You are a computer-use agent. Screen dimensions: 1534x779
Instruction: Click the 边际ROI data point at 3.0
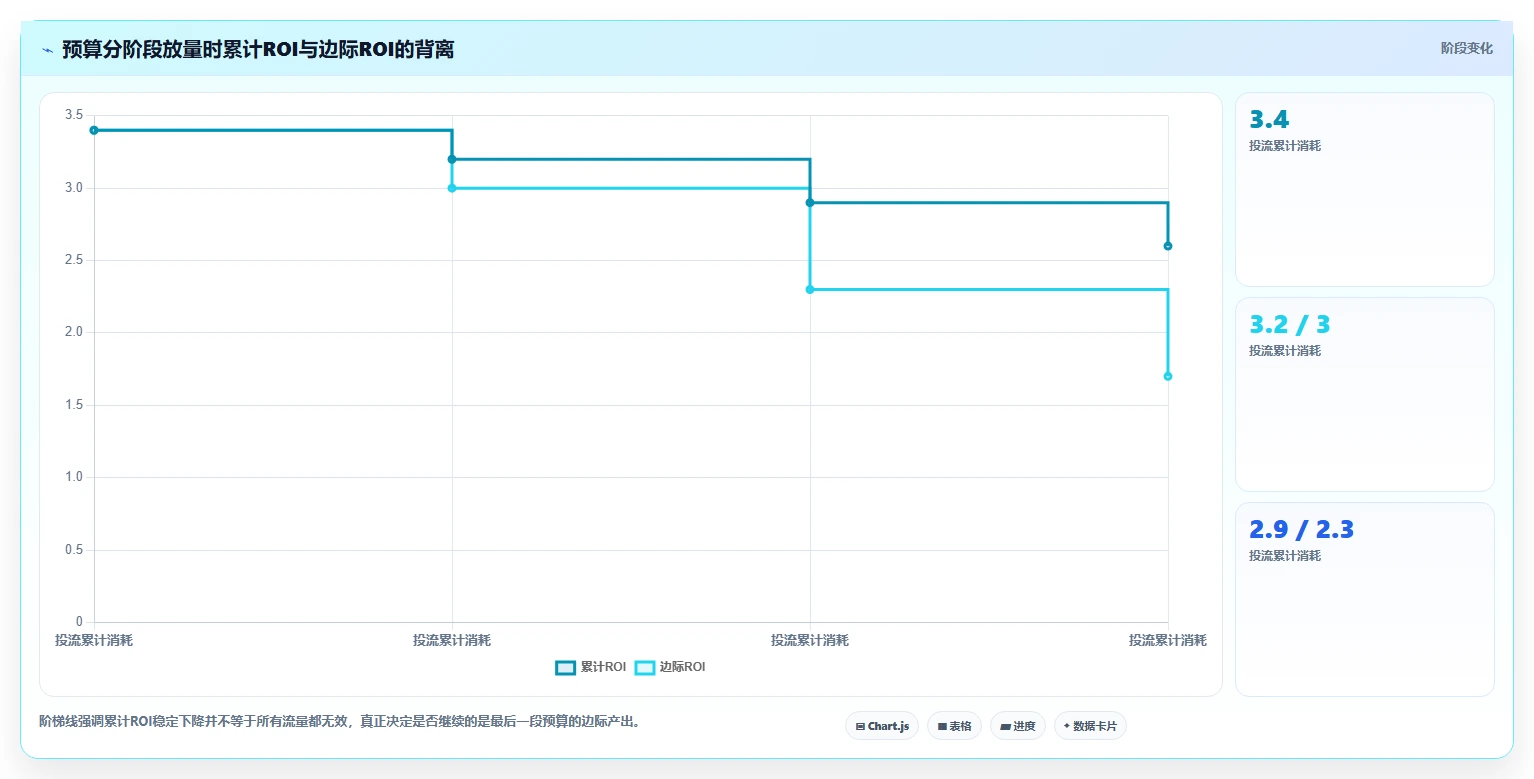click(x=452, y=188)
